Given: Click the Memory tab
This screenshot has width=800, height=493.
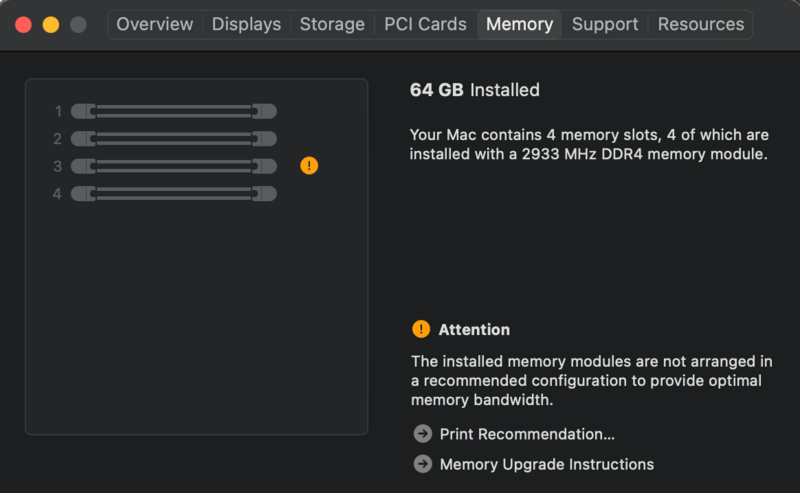Looking at the screenshot, I should click(x=519, y=24).
